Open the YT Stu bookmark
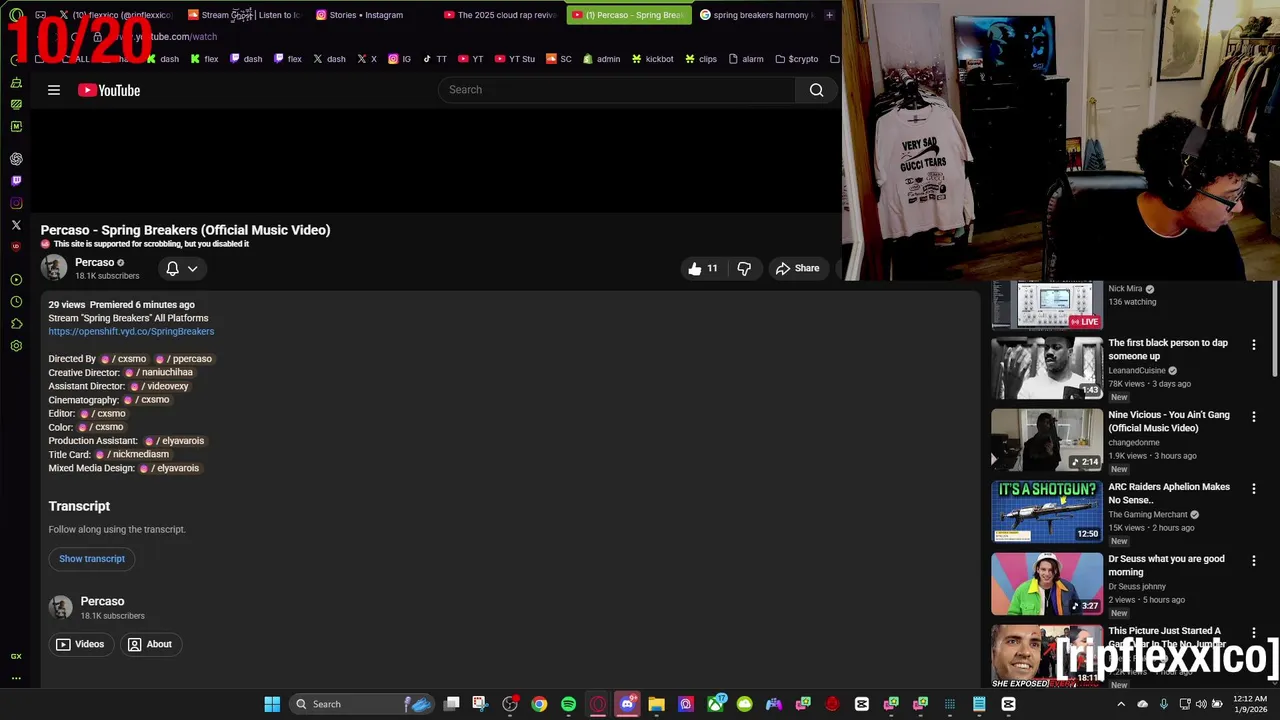The width and height of the screenshot is (1280, 720). tap(514, 59)
